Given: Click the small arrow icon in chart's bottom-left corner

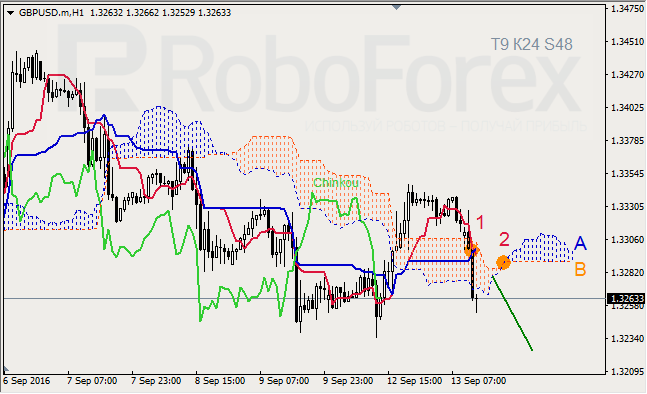Looking at the screenshot, I should [x=6, y=369].
